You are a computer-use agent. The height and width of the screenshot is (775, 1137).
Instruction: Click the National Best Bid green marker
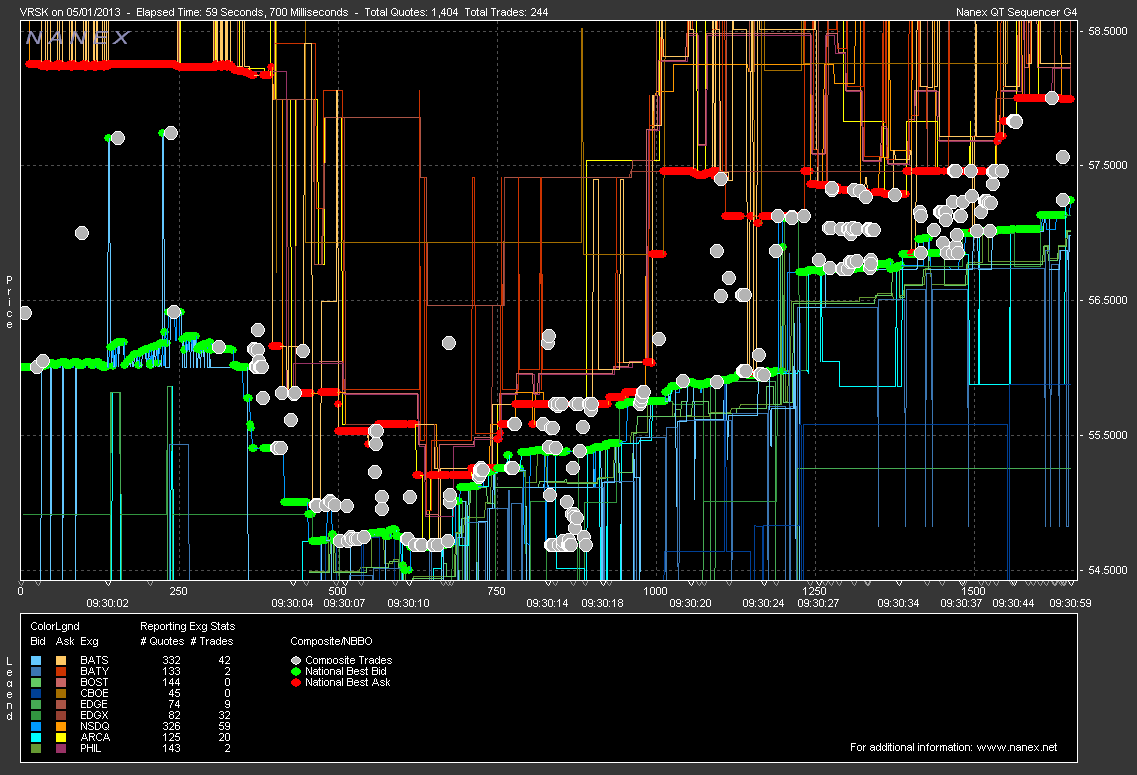tap(296, 671)
